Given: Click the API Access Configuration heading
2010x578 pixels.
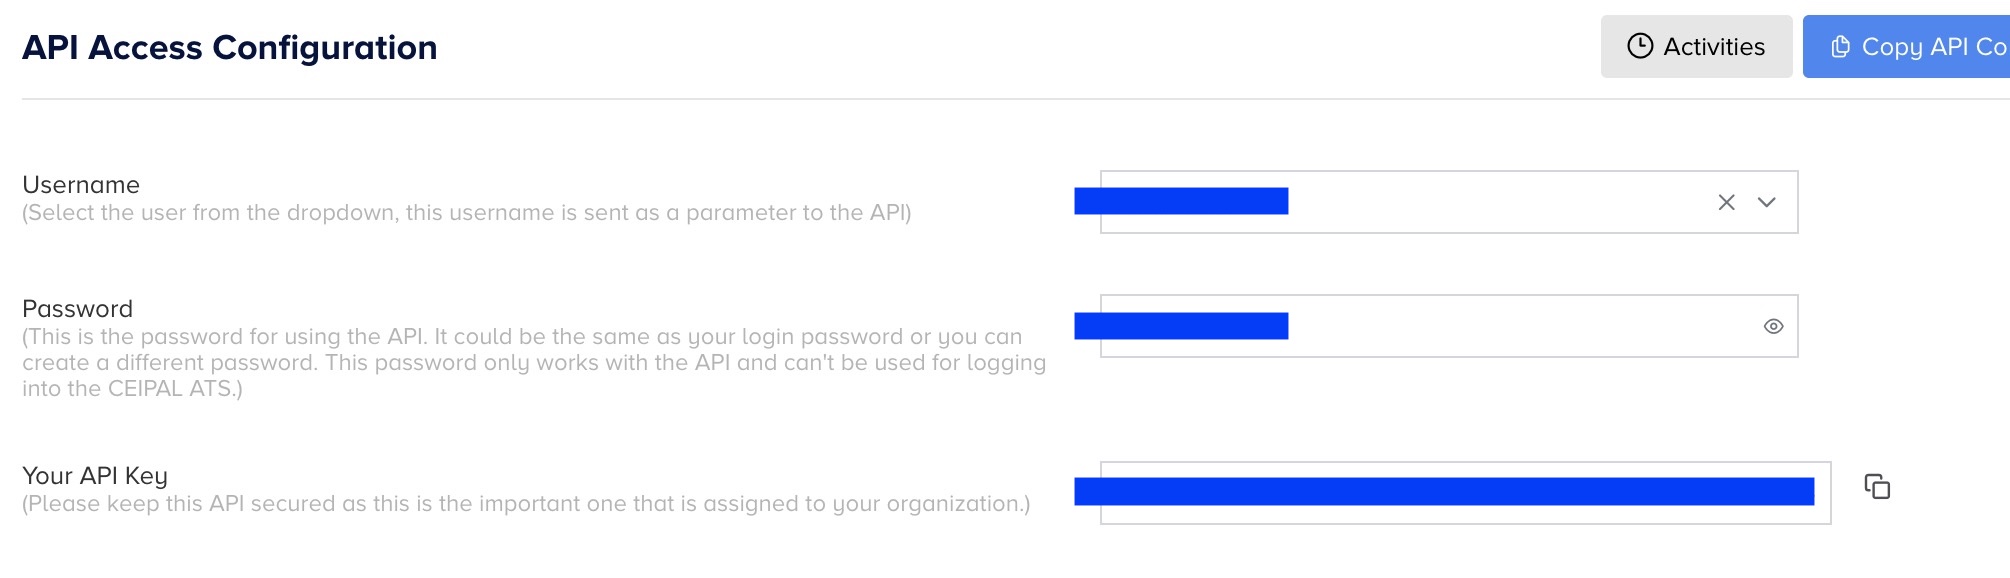Looking at the screenshot, I should pos(230,48).
